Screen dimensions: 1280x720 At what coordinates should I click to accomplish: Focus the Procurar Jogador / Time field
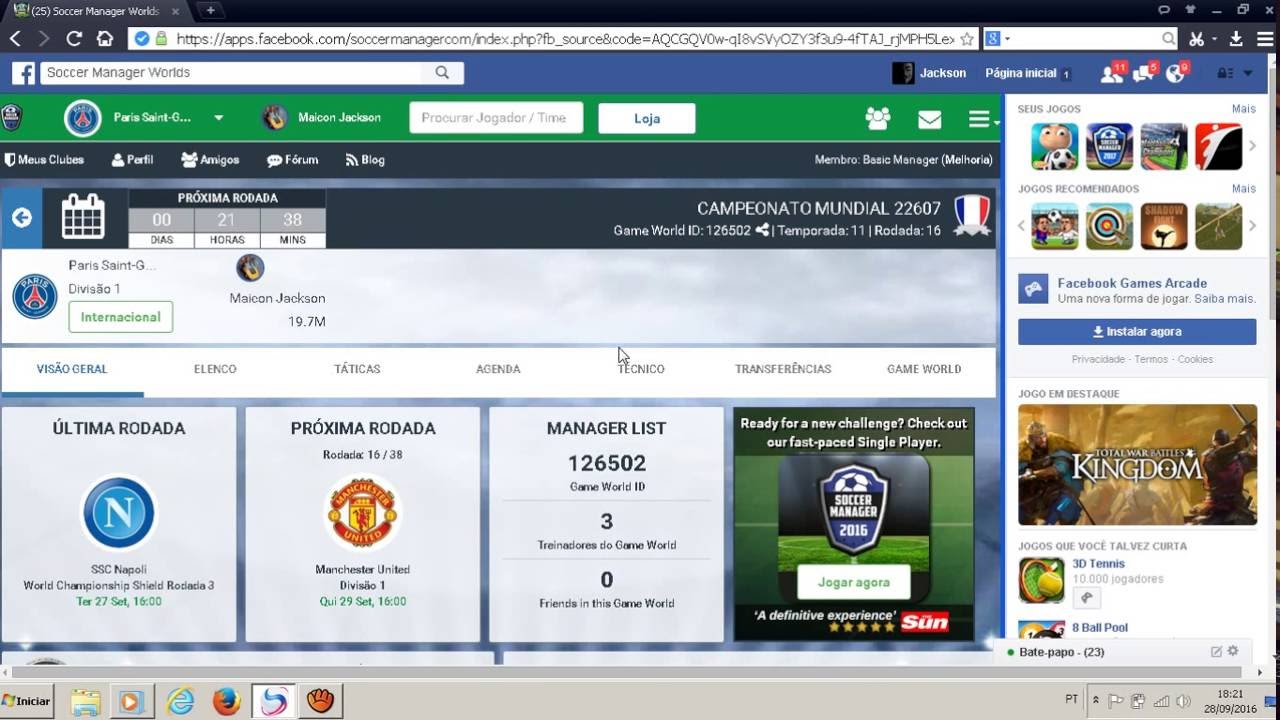point(496,118)
